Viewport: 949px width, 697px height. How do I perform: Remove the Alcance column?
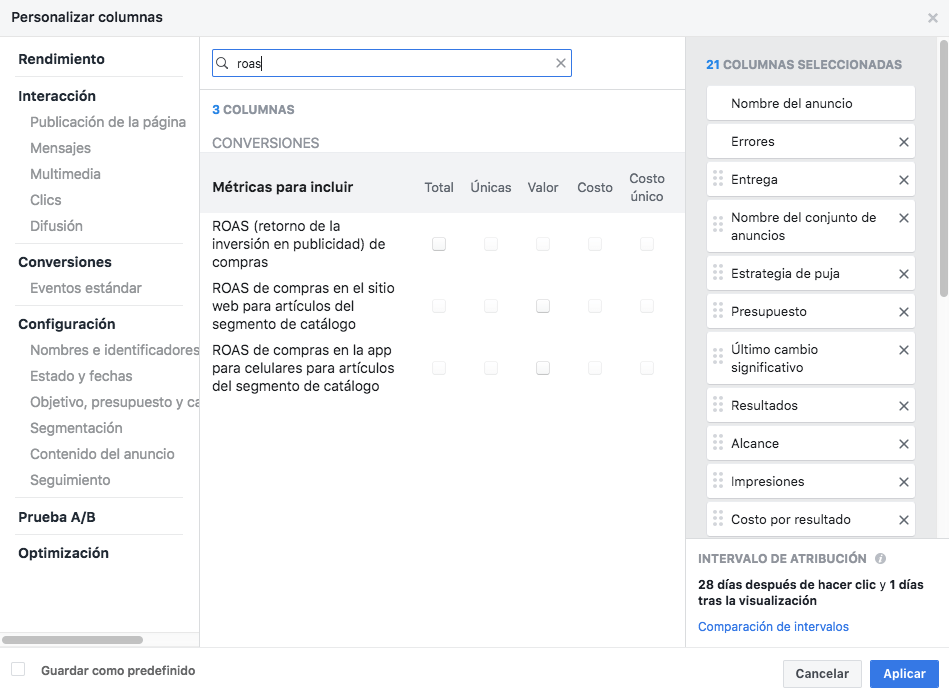pos(904,444)
